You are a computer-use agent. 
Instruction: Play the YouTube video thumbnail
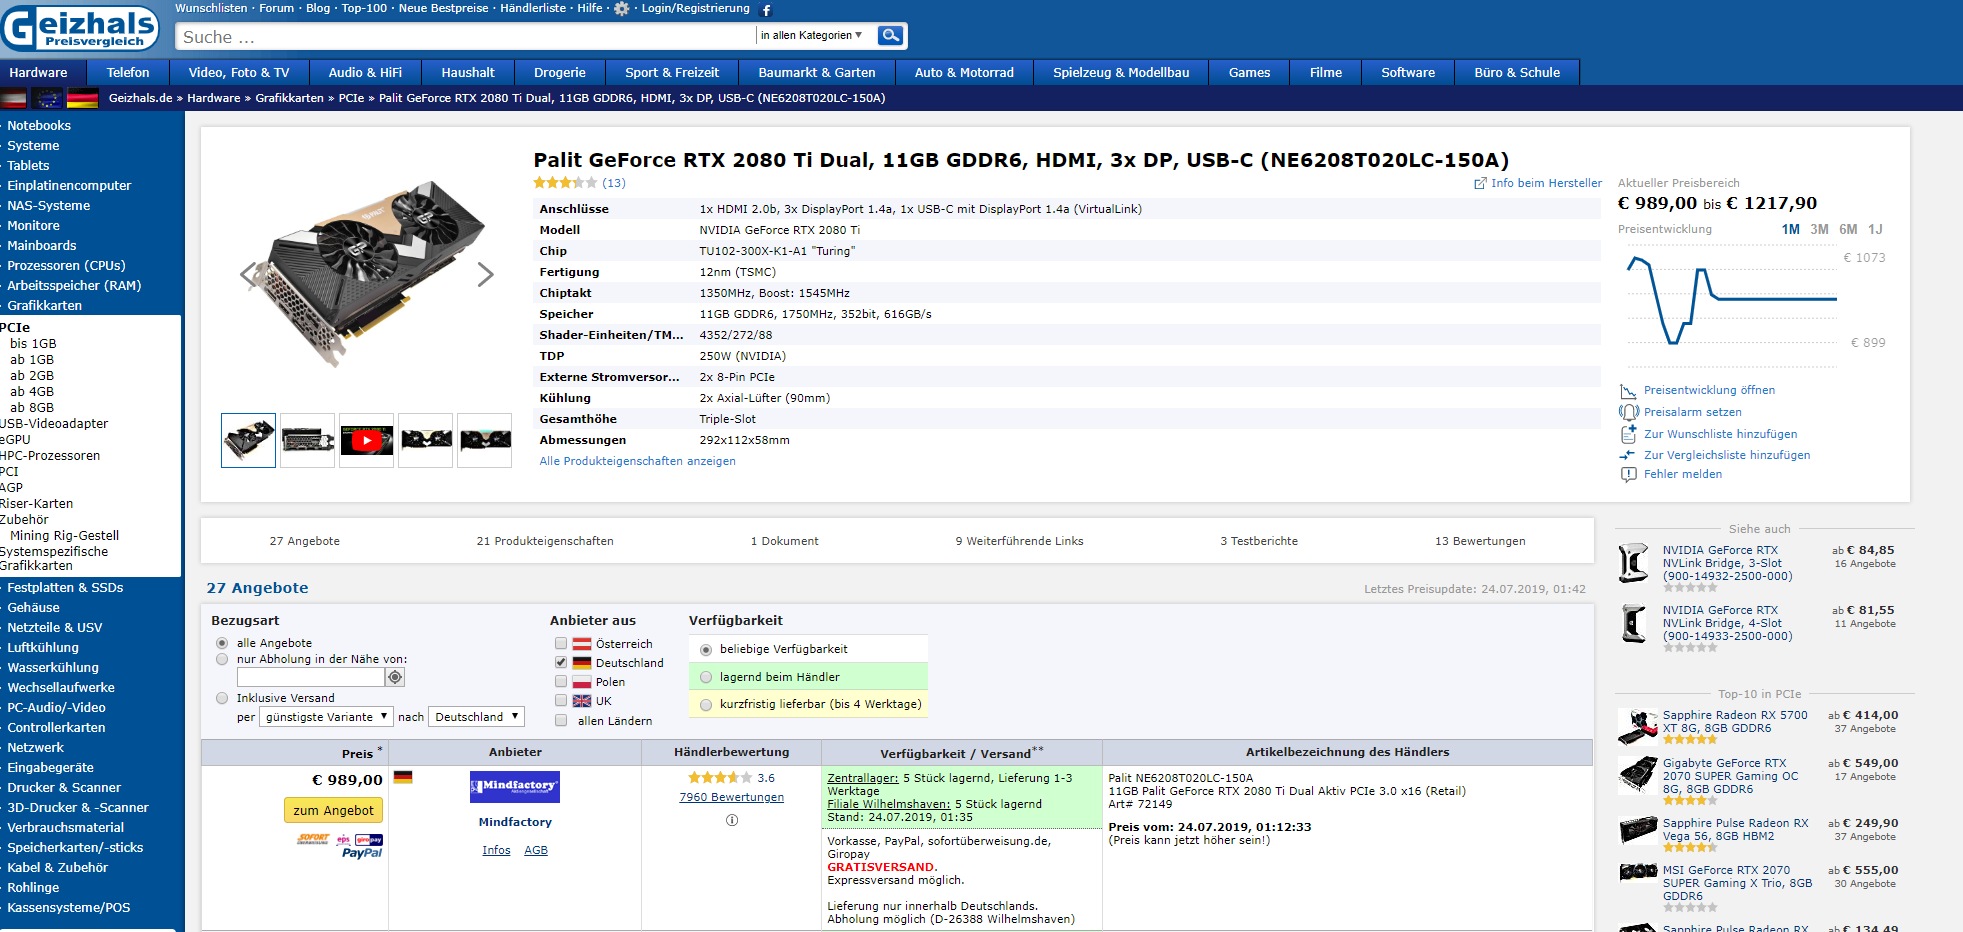click(x=366, y=440)
